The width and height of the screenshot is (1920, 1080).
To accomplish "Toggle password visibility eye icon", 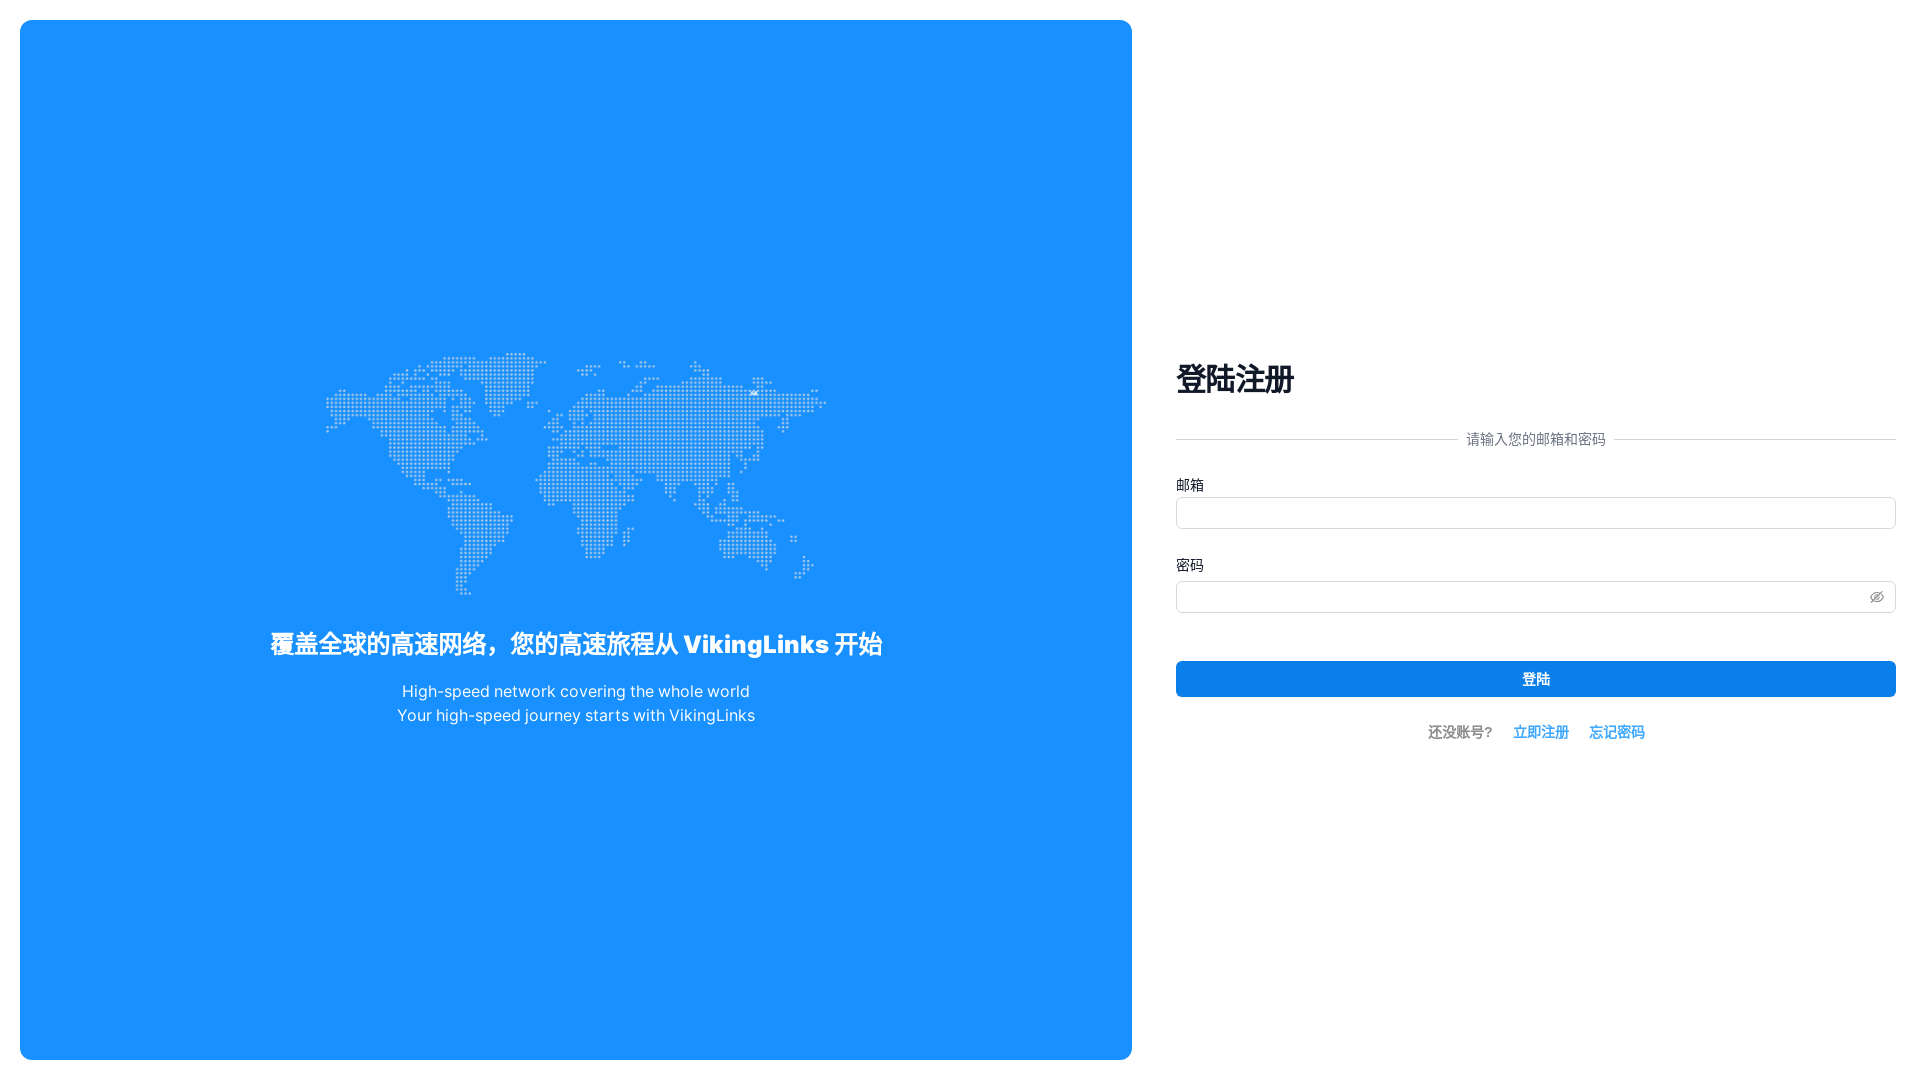I will pos(1877,597).
